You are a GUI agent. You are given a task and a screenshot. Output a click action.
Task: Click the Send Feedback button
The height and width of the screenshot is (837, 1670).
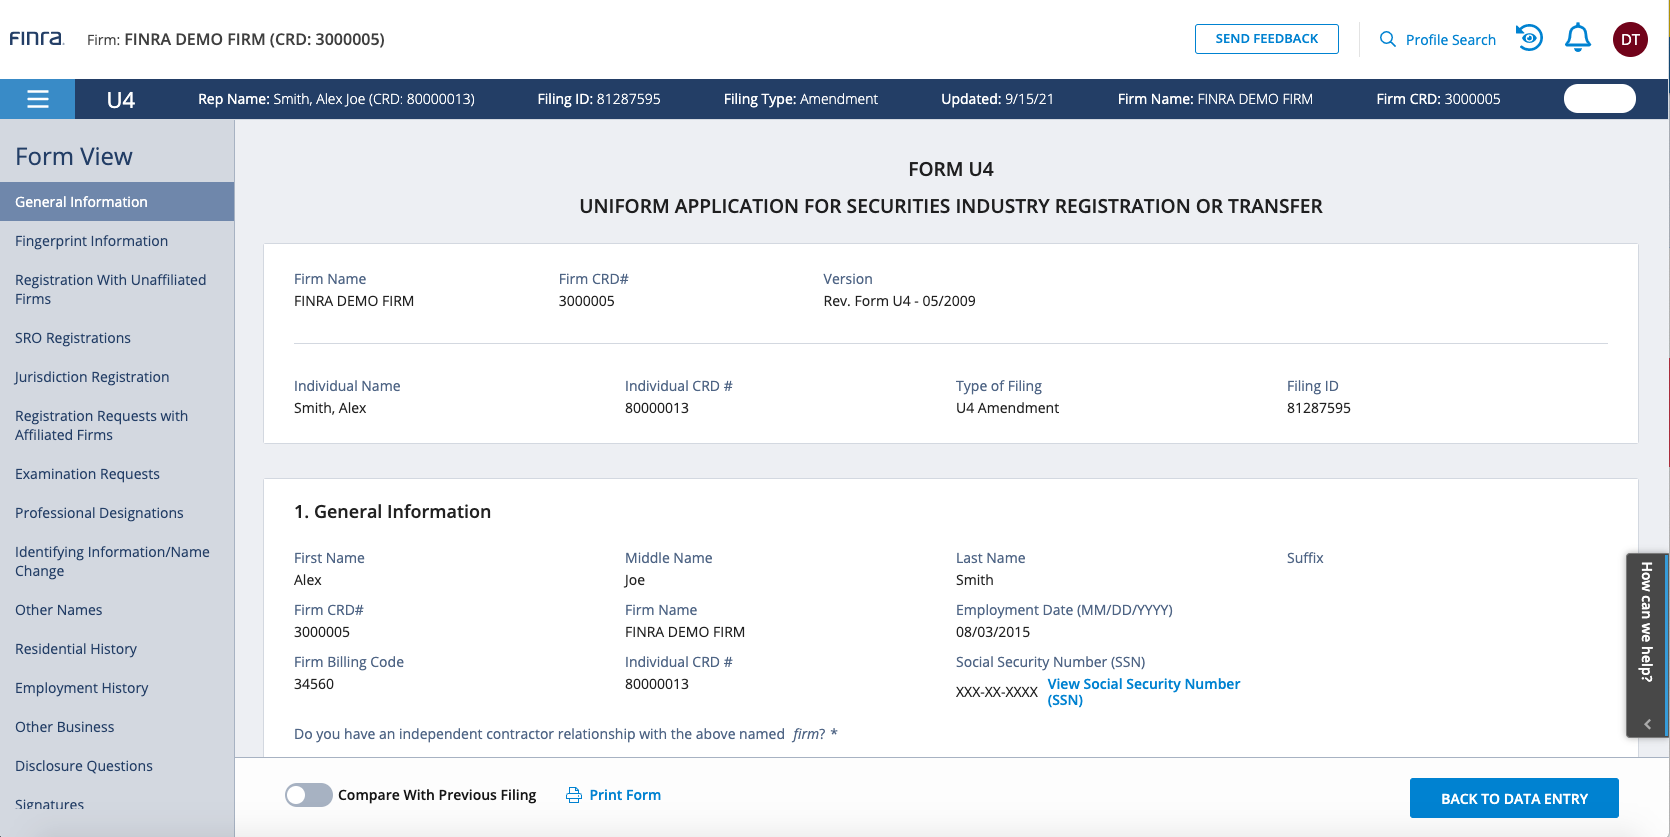pos(1266,39)
